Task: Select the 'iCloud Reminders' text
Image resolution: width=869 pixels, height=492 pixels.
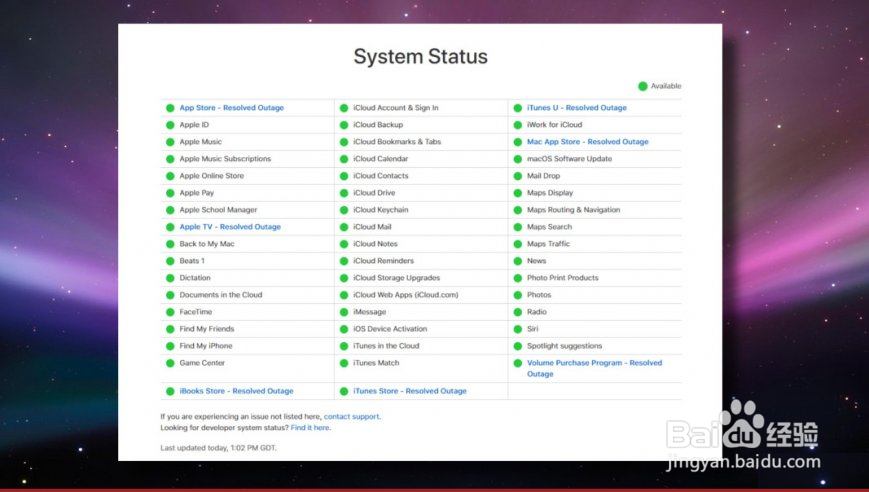Action: coord(384,261)
